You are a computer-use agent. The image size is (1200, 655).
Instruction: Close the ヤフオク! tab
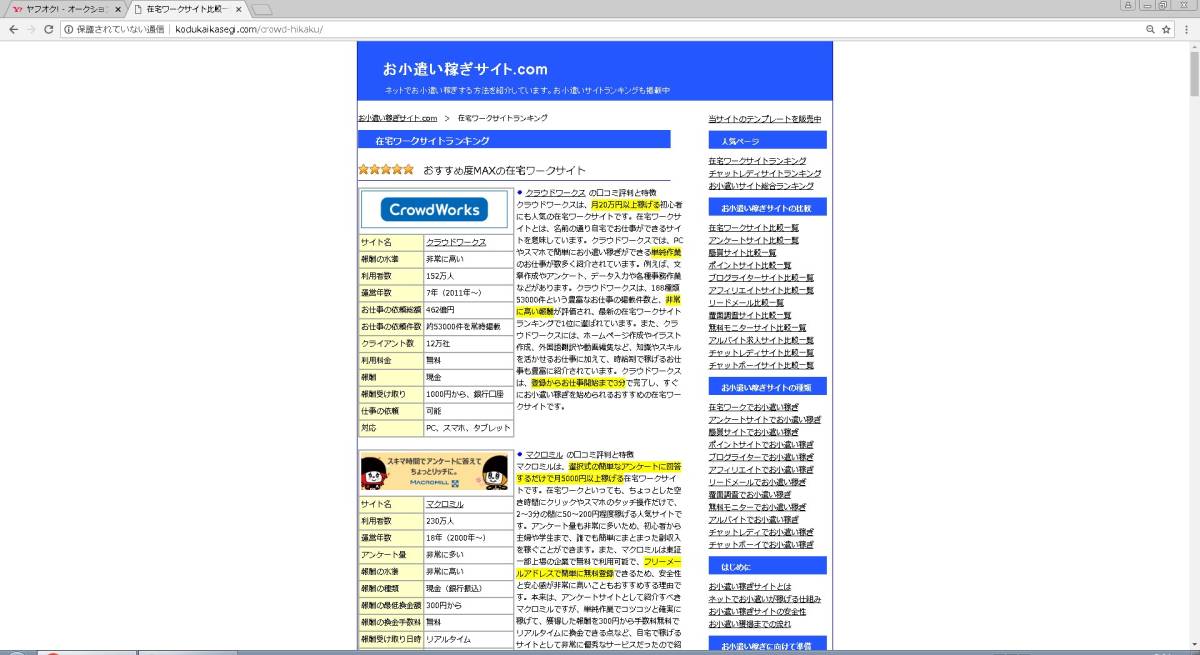[120, 9]
